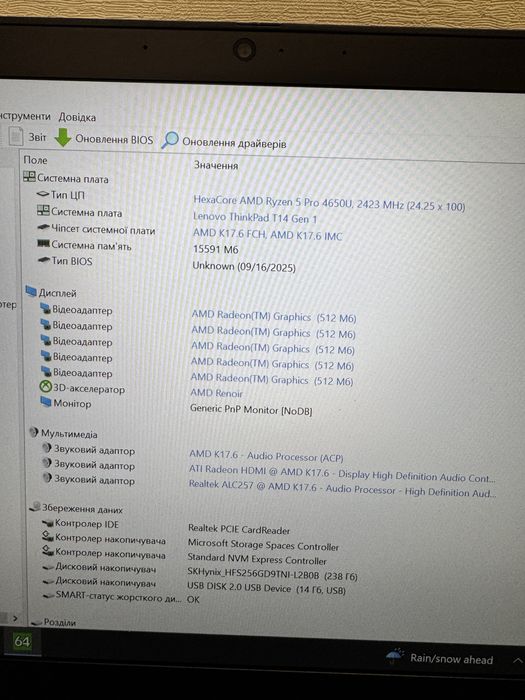Screen dimensions: 525x700
Task: Open the AMD Renoir link
Action: [216, 393]
